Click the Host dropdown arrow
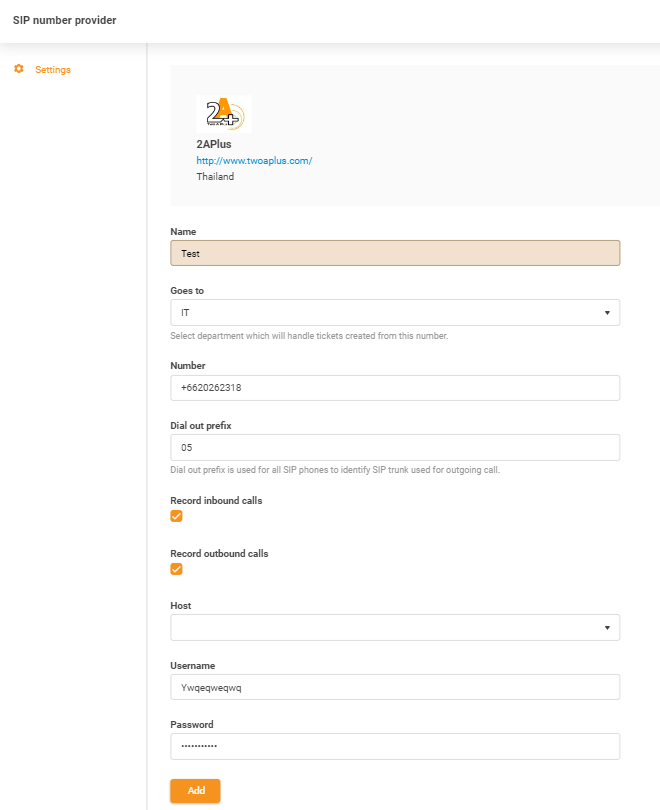Screen dimensions: 660x810 tap(606, 627)
